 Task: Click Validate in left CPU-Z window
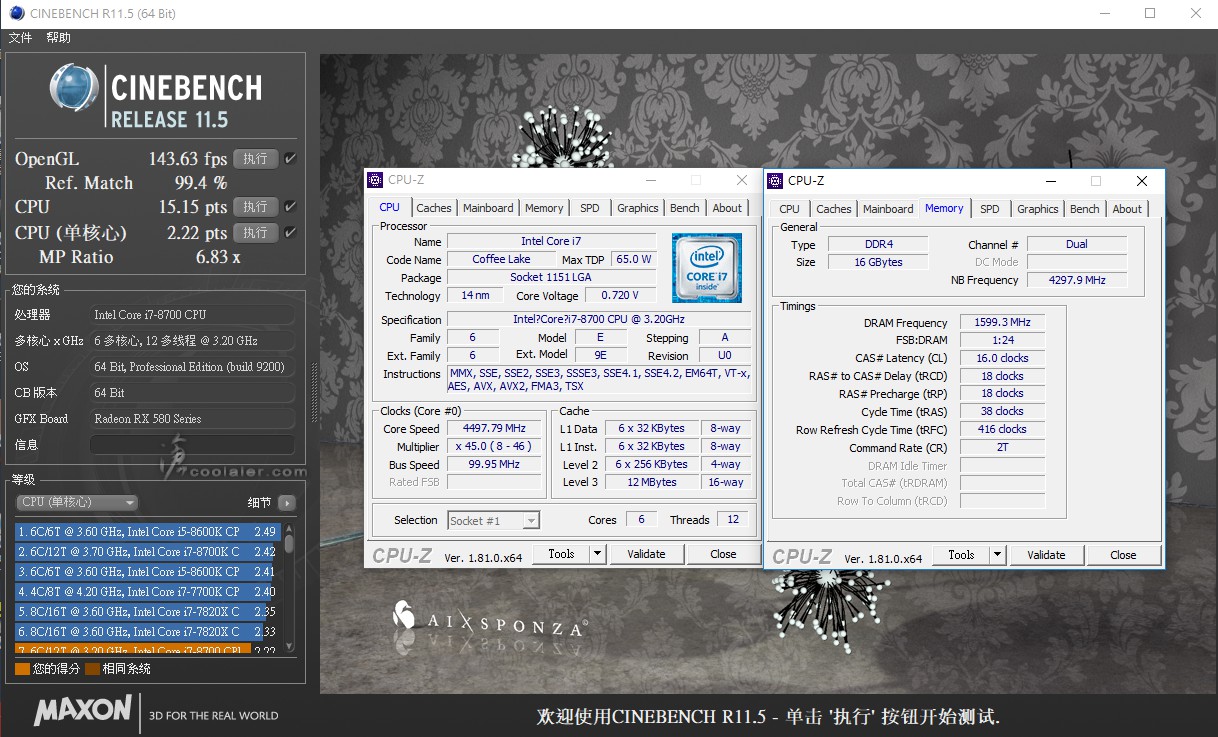[646, 554]
